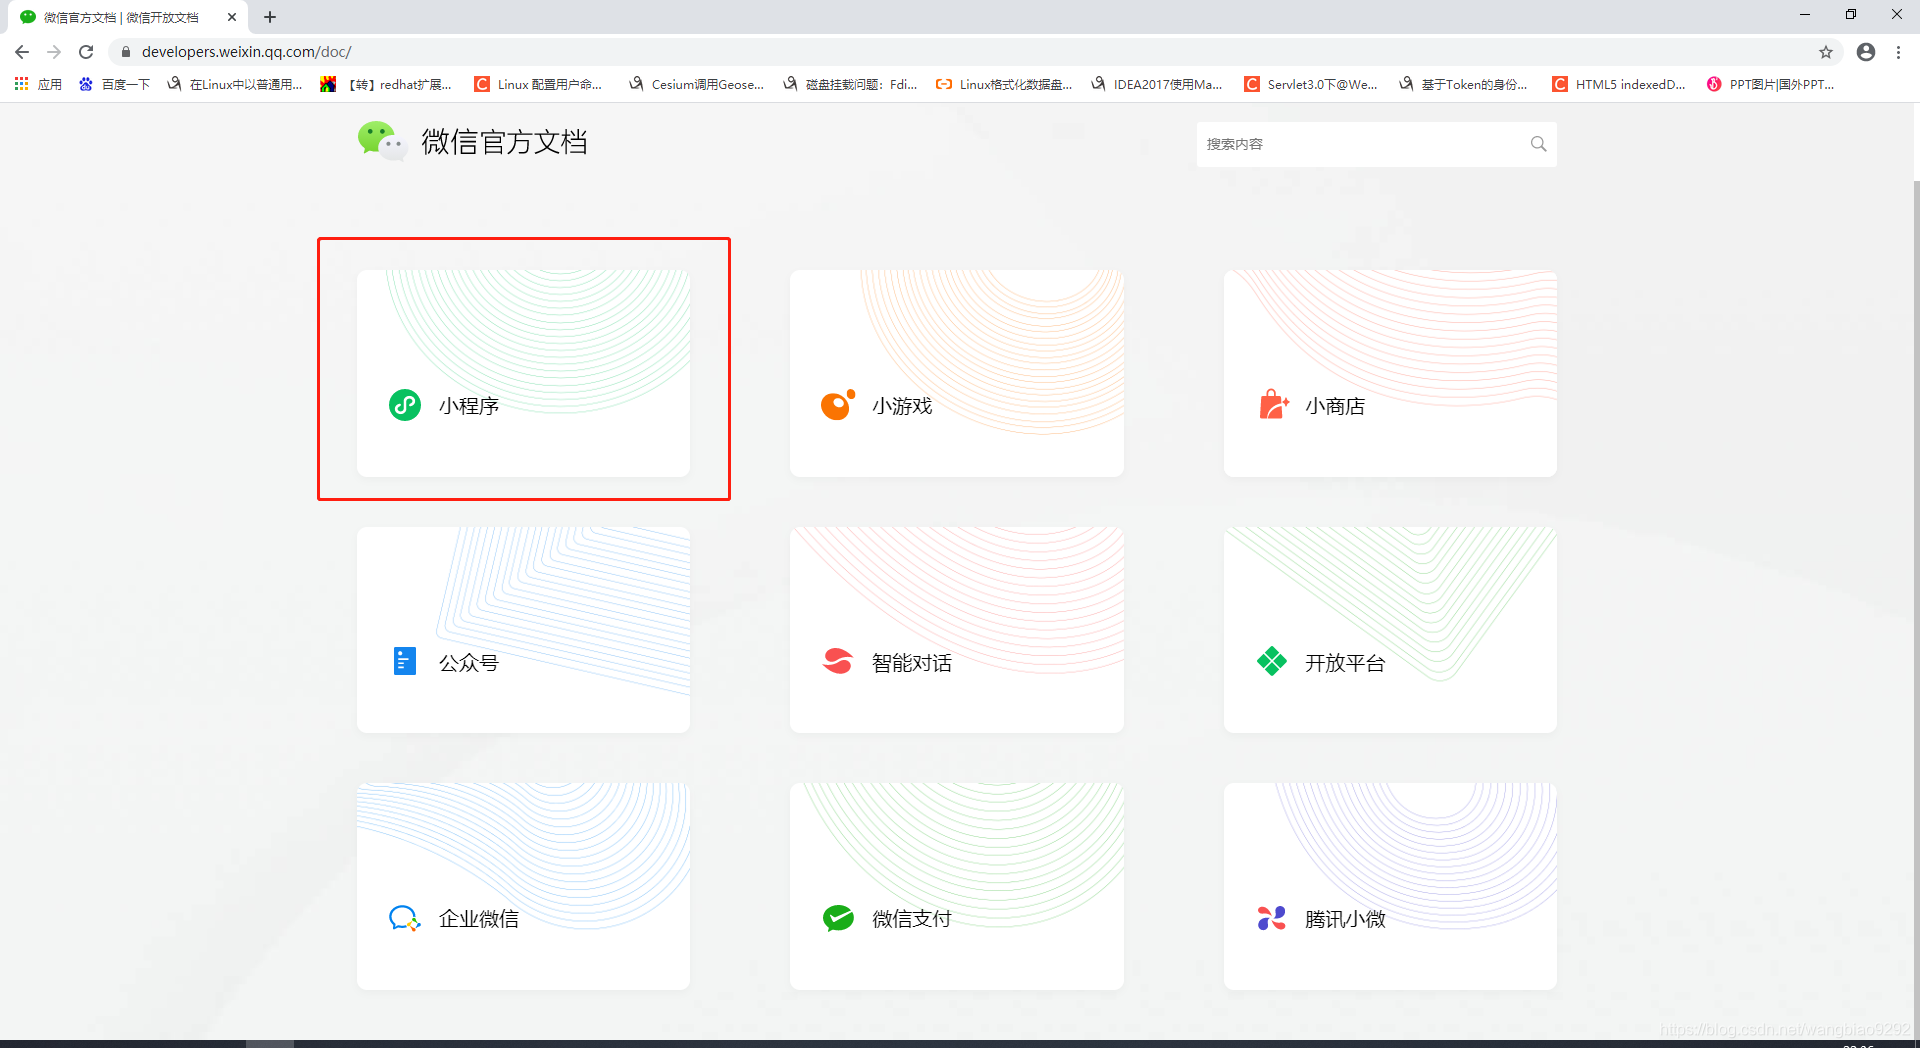Screen dimensions: 1920x1048
Task: Click the address bar URL developers.weixin.qq.com/doc/
Action: tap(246, 52)
